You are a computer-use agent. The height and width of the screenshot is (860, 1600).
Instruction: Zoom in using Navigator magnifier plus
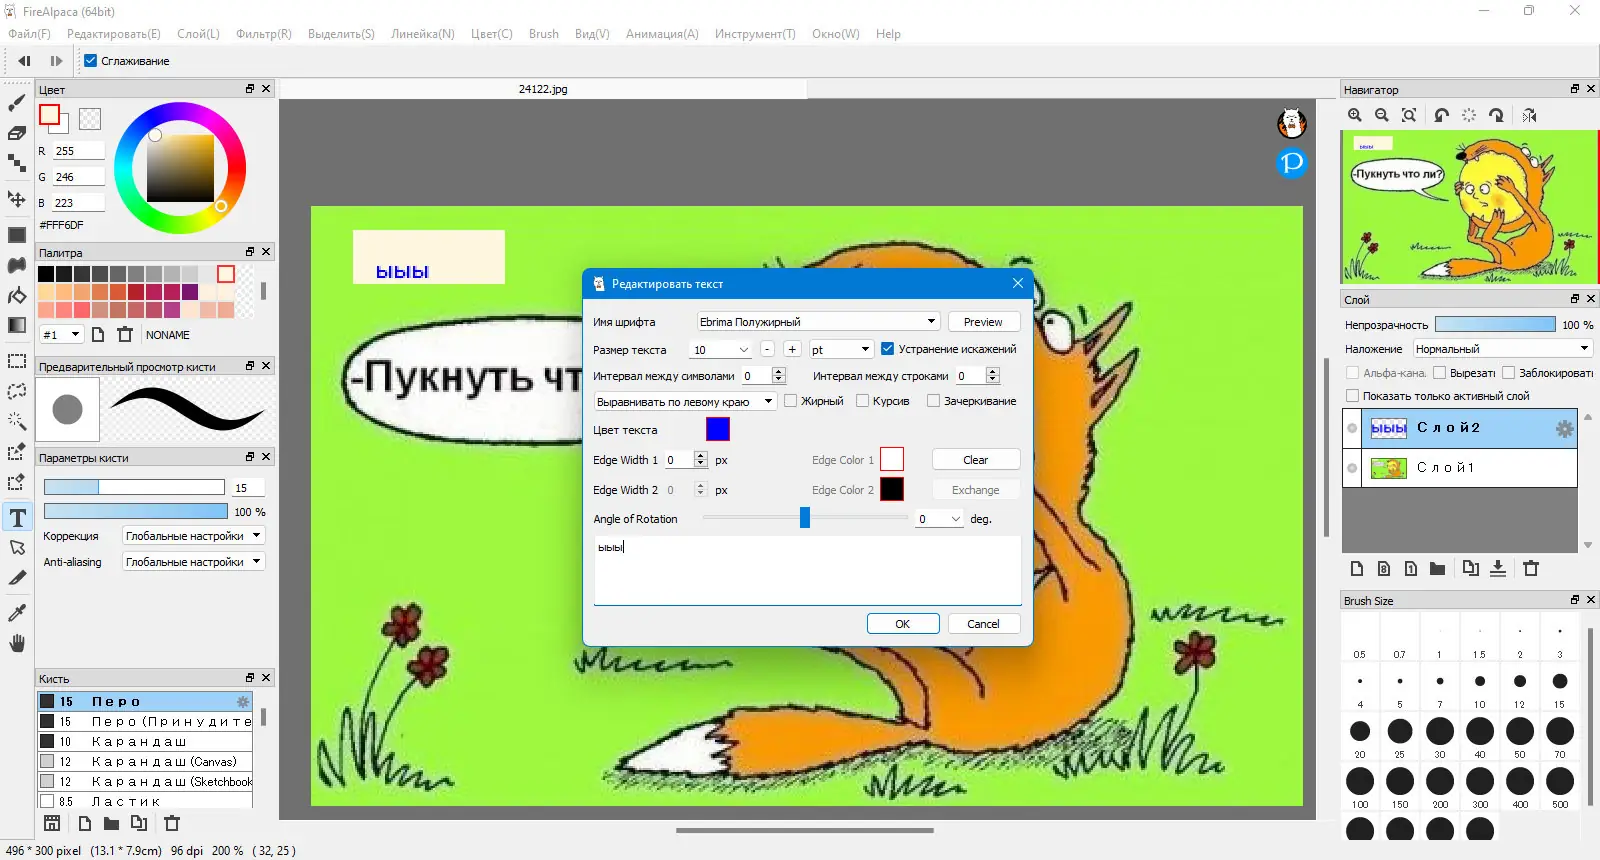(x=1355, y=115)
